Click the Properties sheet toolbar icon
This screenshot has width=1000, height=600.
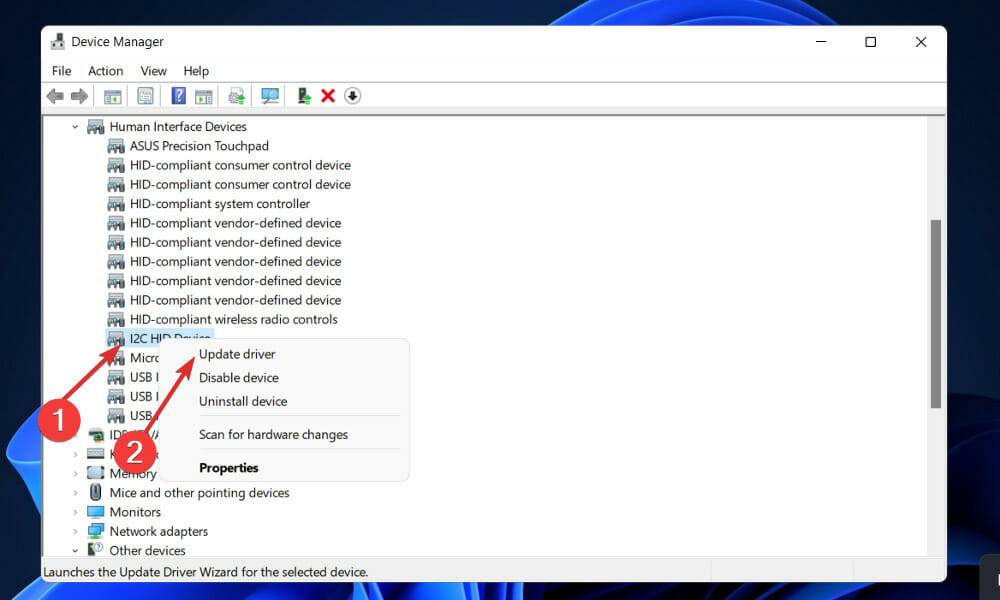pyautogui.click(x=145, y=96)
